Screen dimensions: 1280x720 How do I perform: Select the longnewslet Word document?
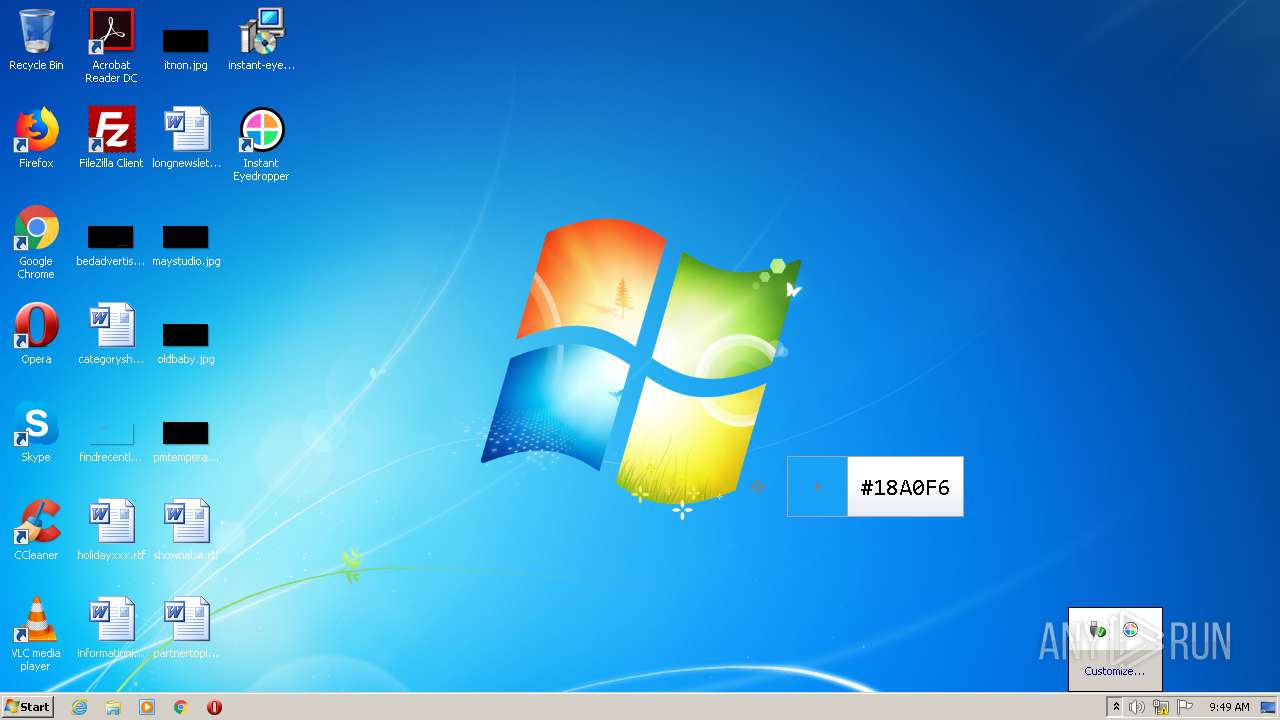point(186,138)
